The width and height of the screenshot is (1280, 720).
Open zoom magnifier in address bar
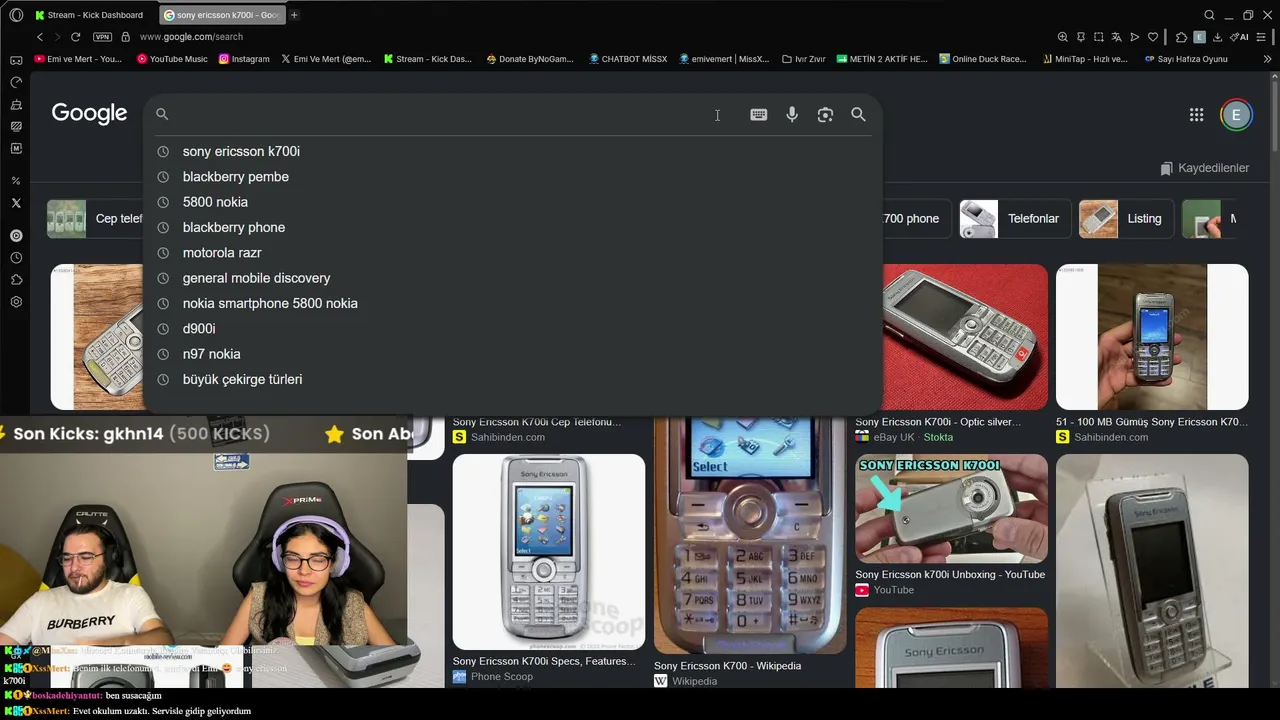click(1062, 37)
